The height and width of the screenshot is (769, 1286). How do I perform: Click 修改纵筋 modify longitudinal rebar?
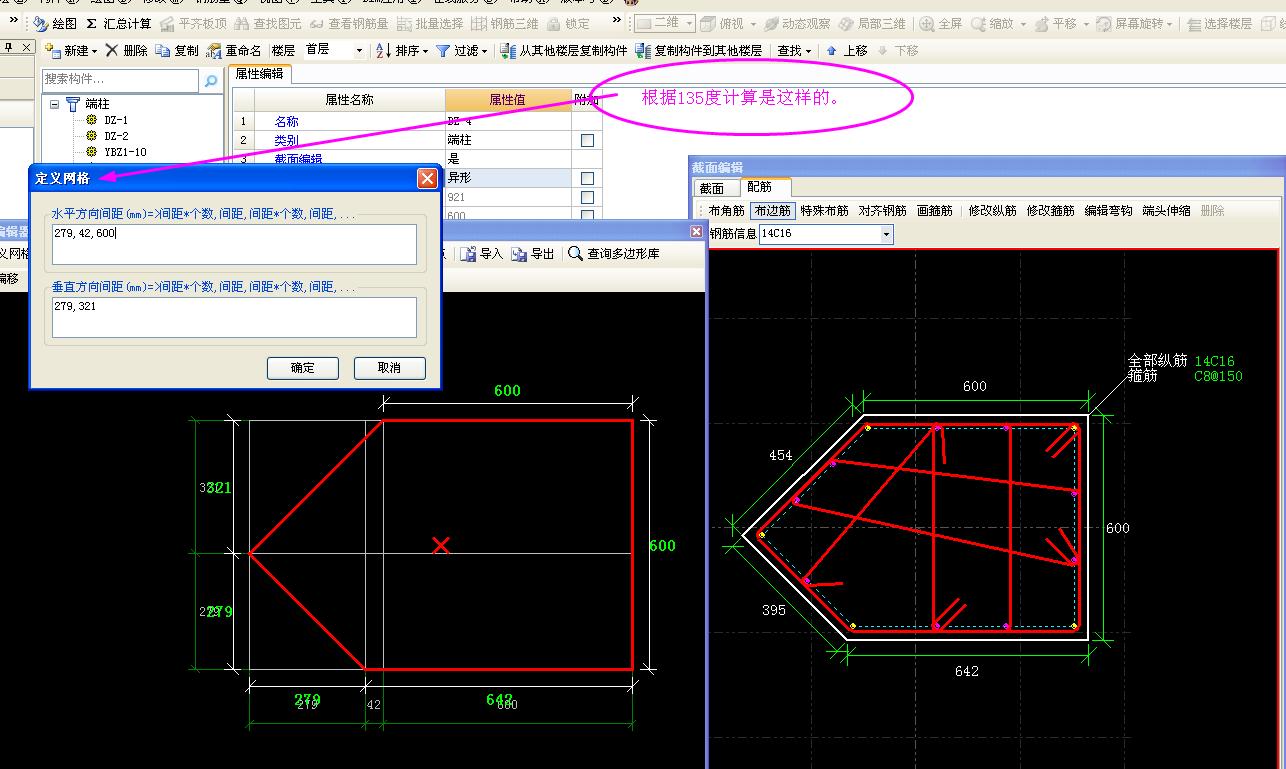tap(993, 211)
